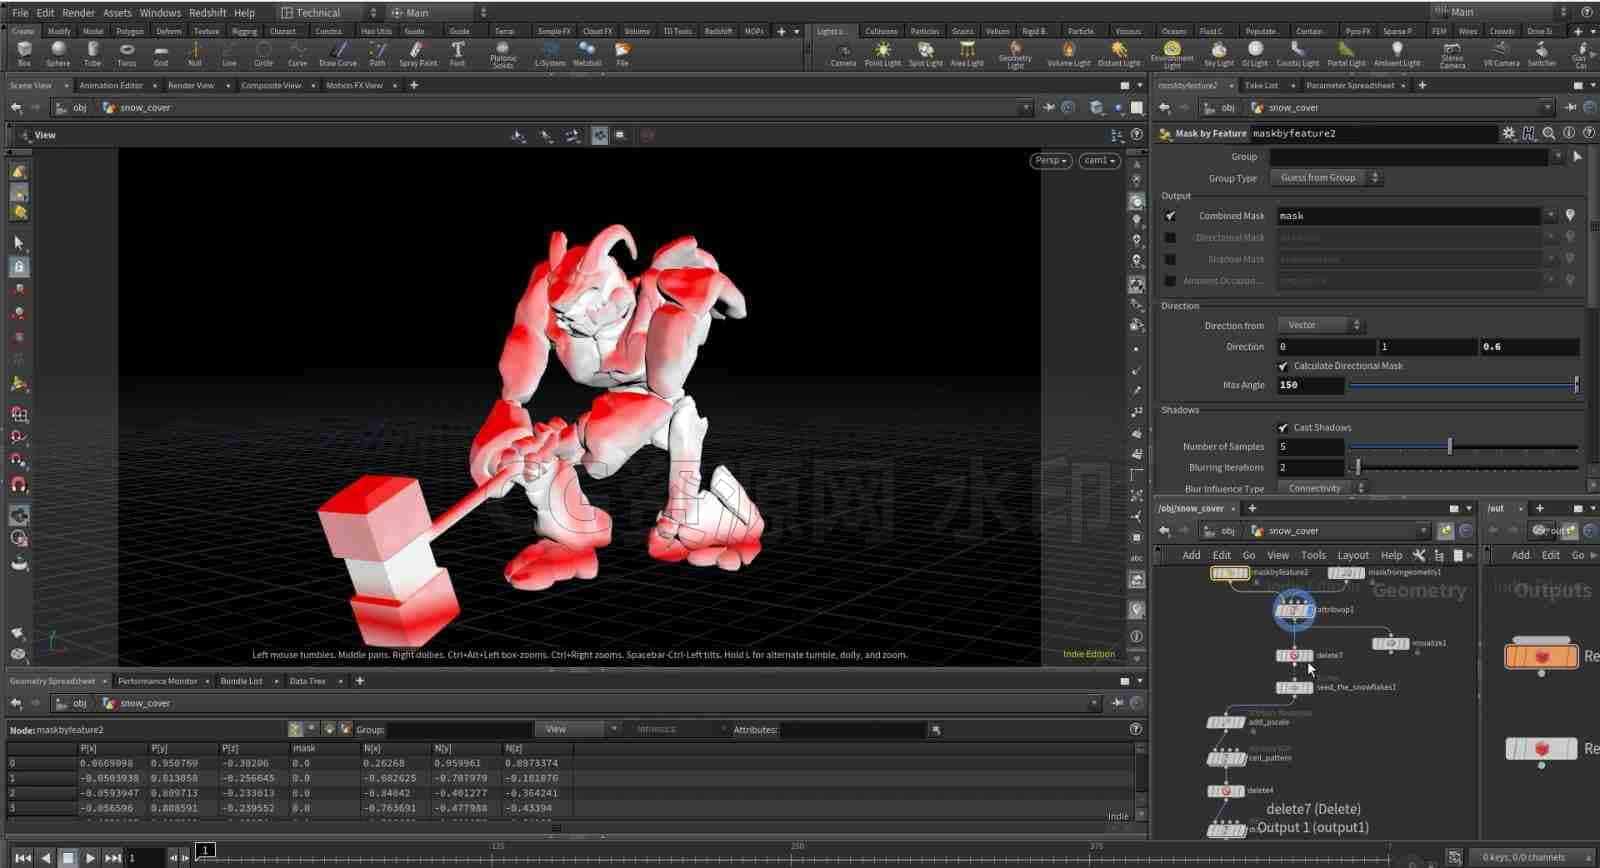Adjust the Max Angle slider
The image size is (1600, 868).
pos(1463,385)
